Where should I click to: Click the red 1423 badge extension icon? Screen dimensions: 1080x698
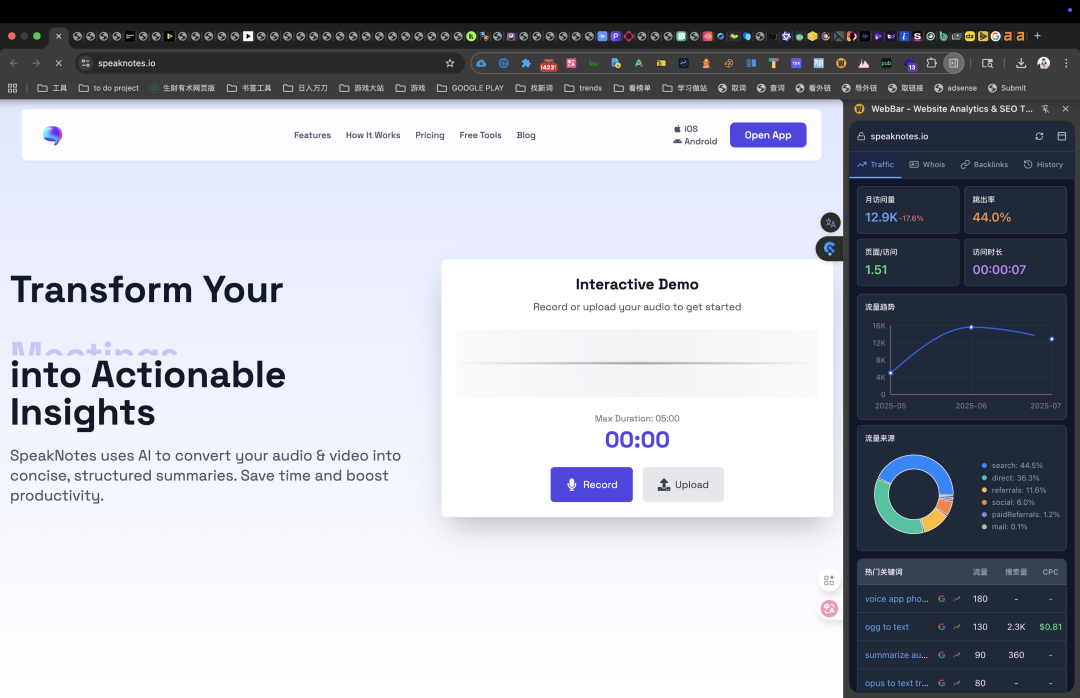coord(548,64)
